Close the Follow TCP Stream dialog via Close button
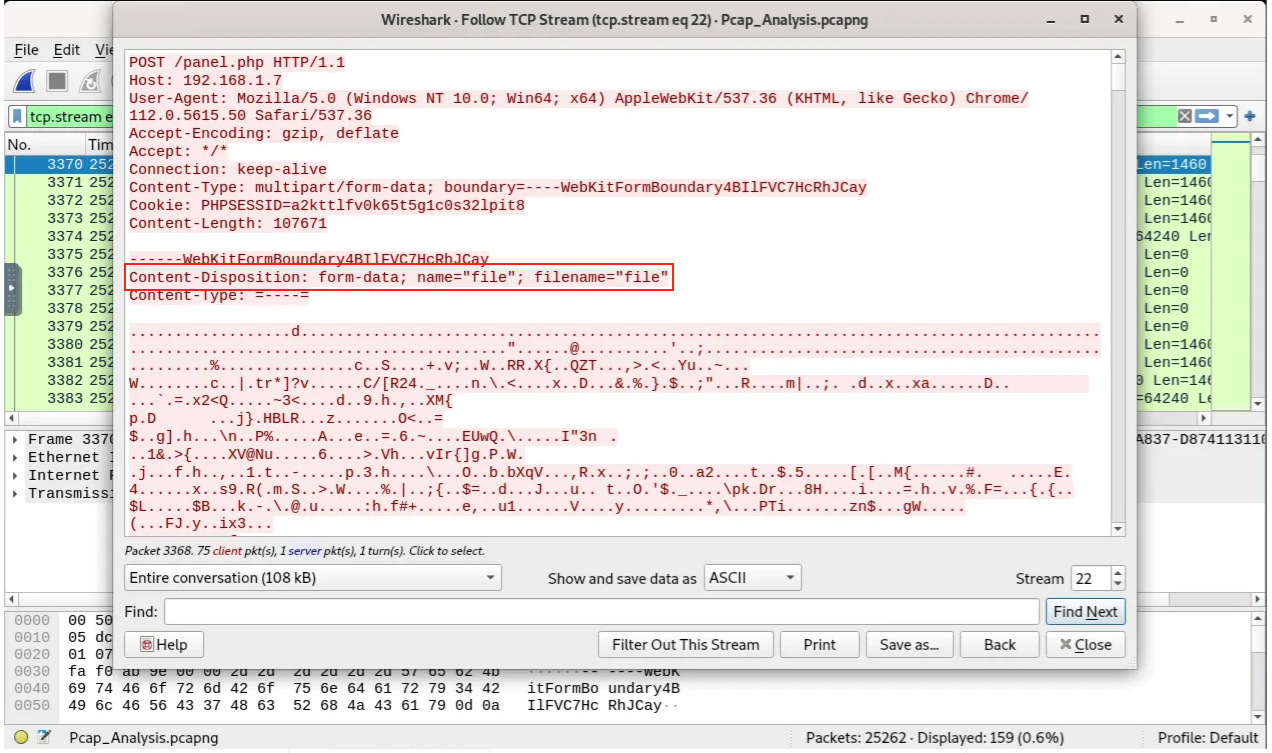 pos(1086,645)
